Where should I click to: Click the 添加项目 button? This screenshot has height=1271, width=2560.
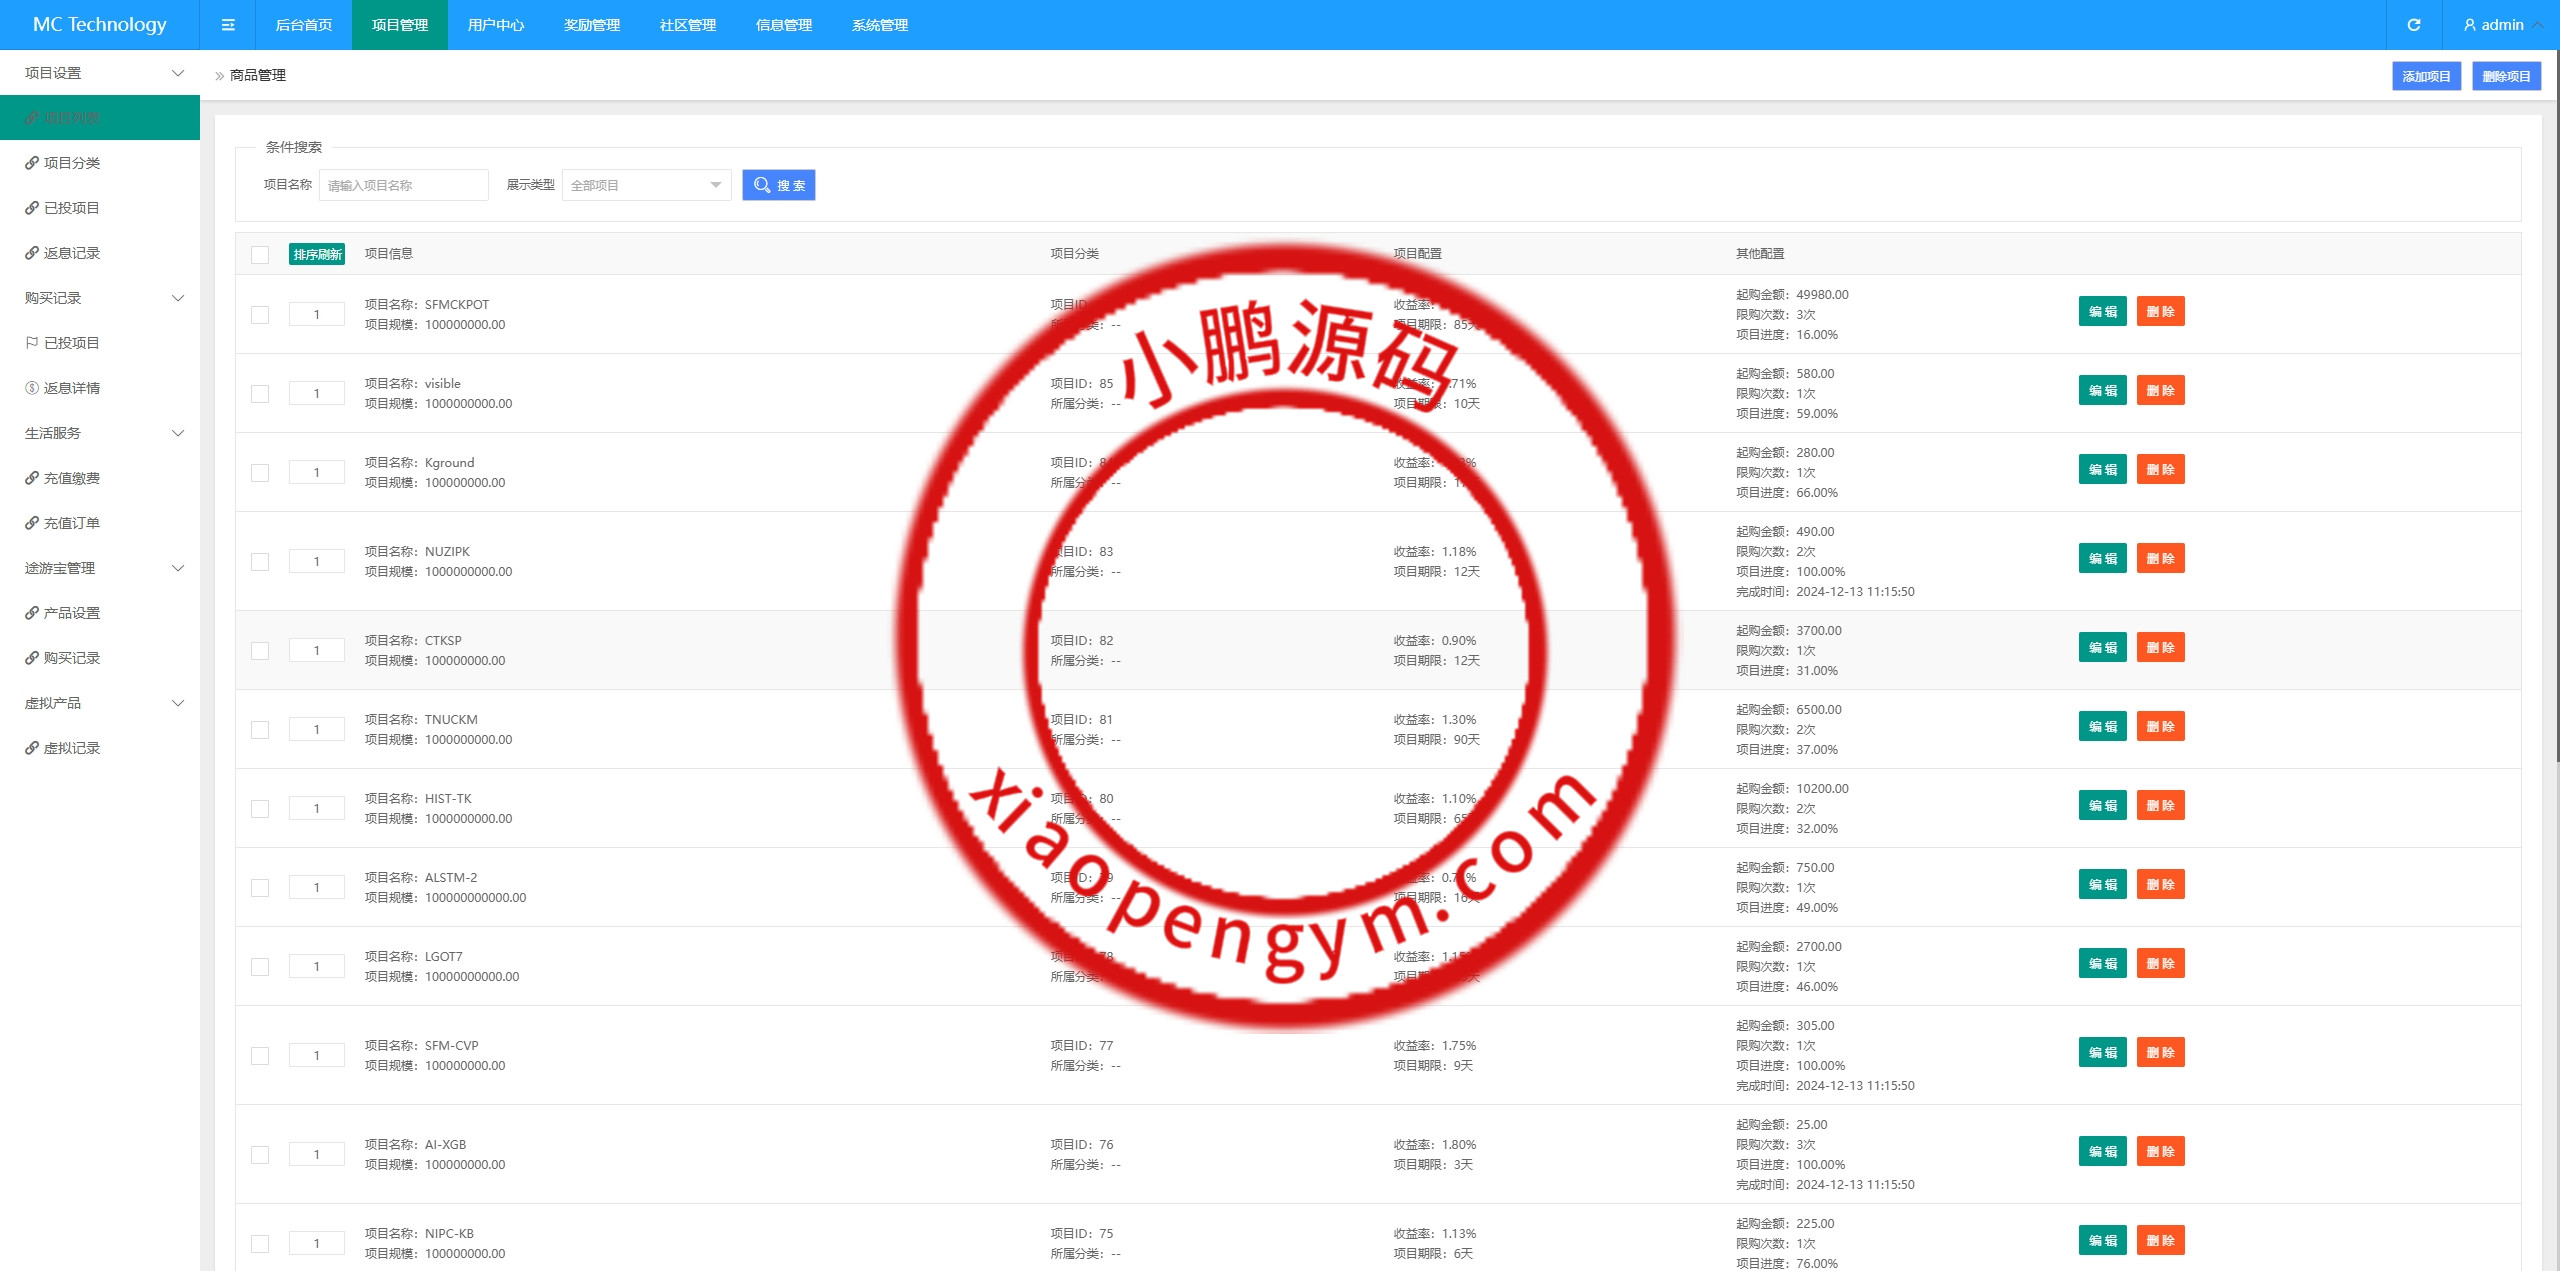(x=2426, y=76)
